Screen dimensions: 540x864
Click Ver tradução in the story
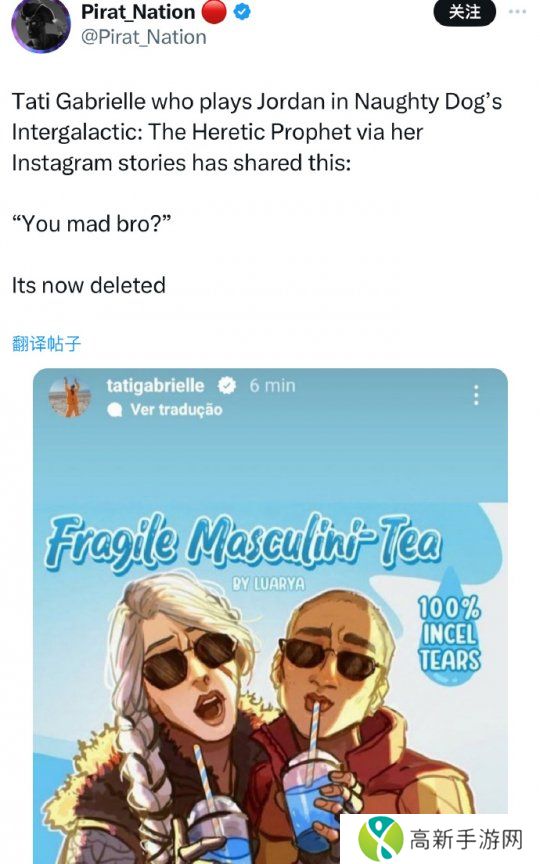pyautogui.click(x=176, y=409)
